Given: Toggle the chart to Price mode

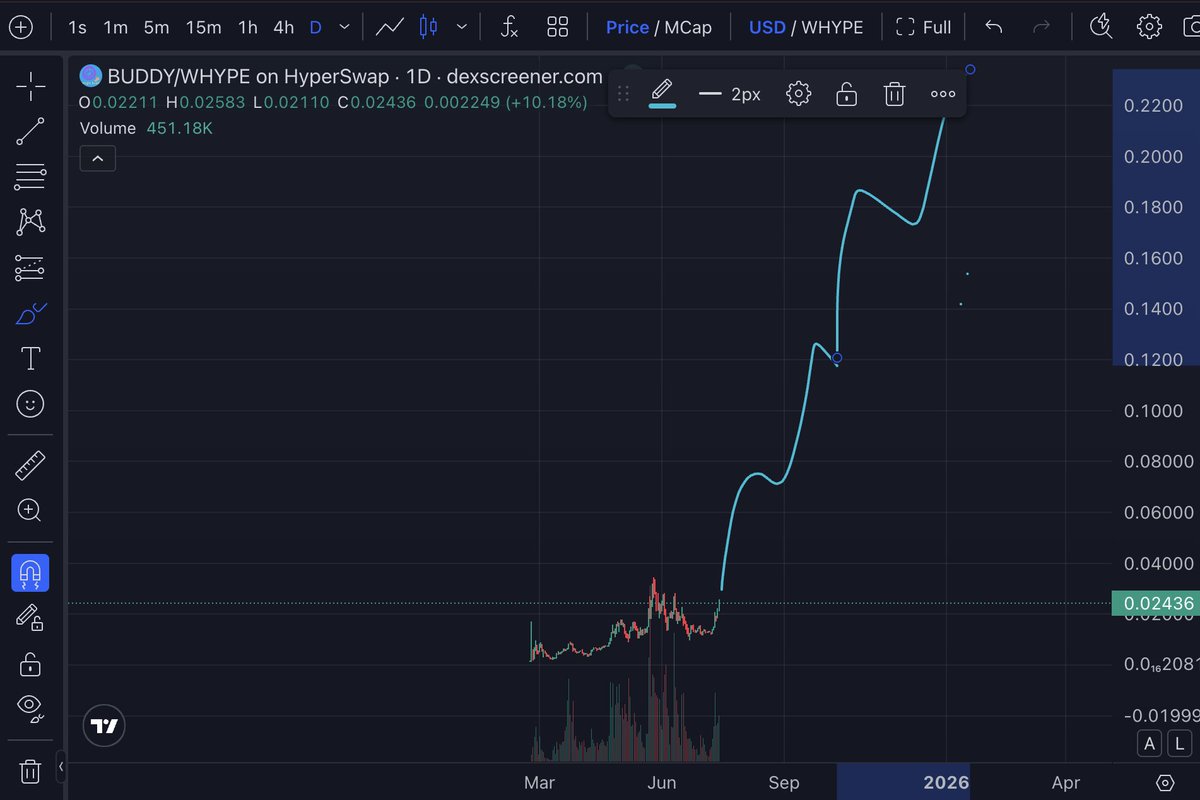Looking at the screenshot, I should coord(627,27).
